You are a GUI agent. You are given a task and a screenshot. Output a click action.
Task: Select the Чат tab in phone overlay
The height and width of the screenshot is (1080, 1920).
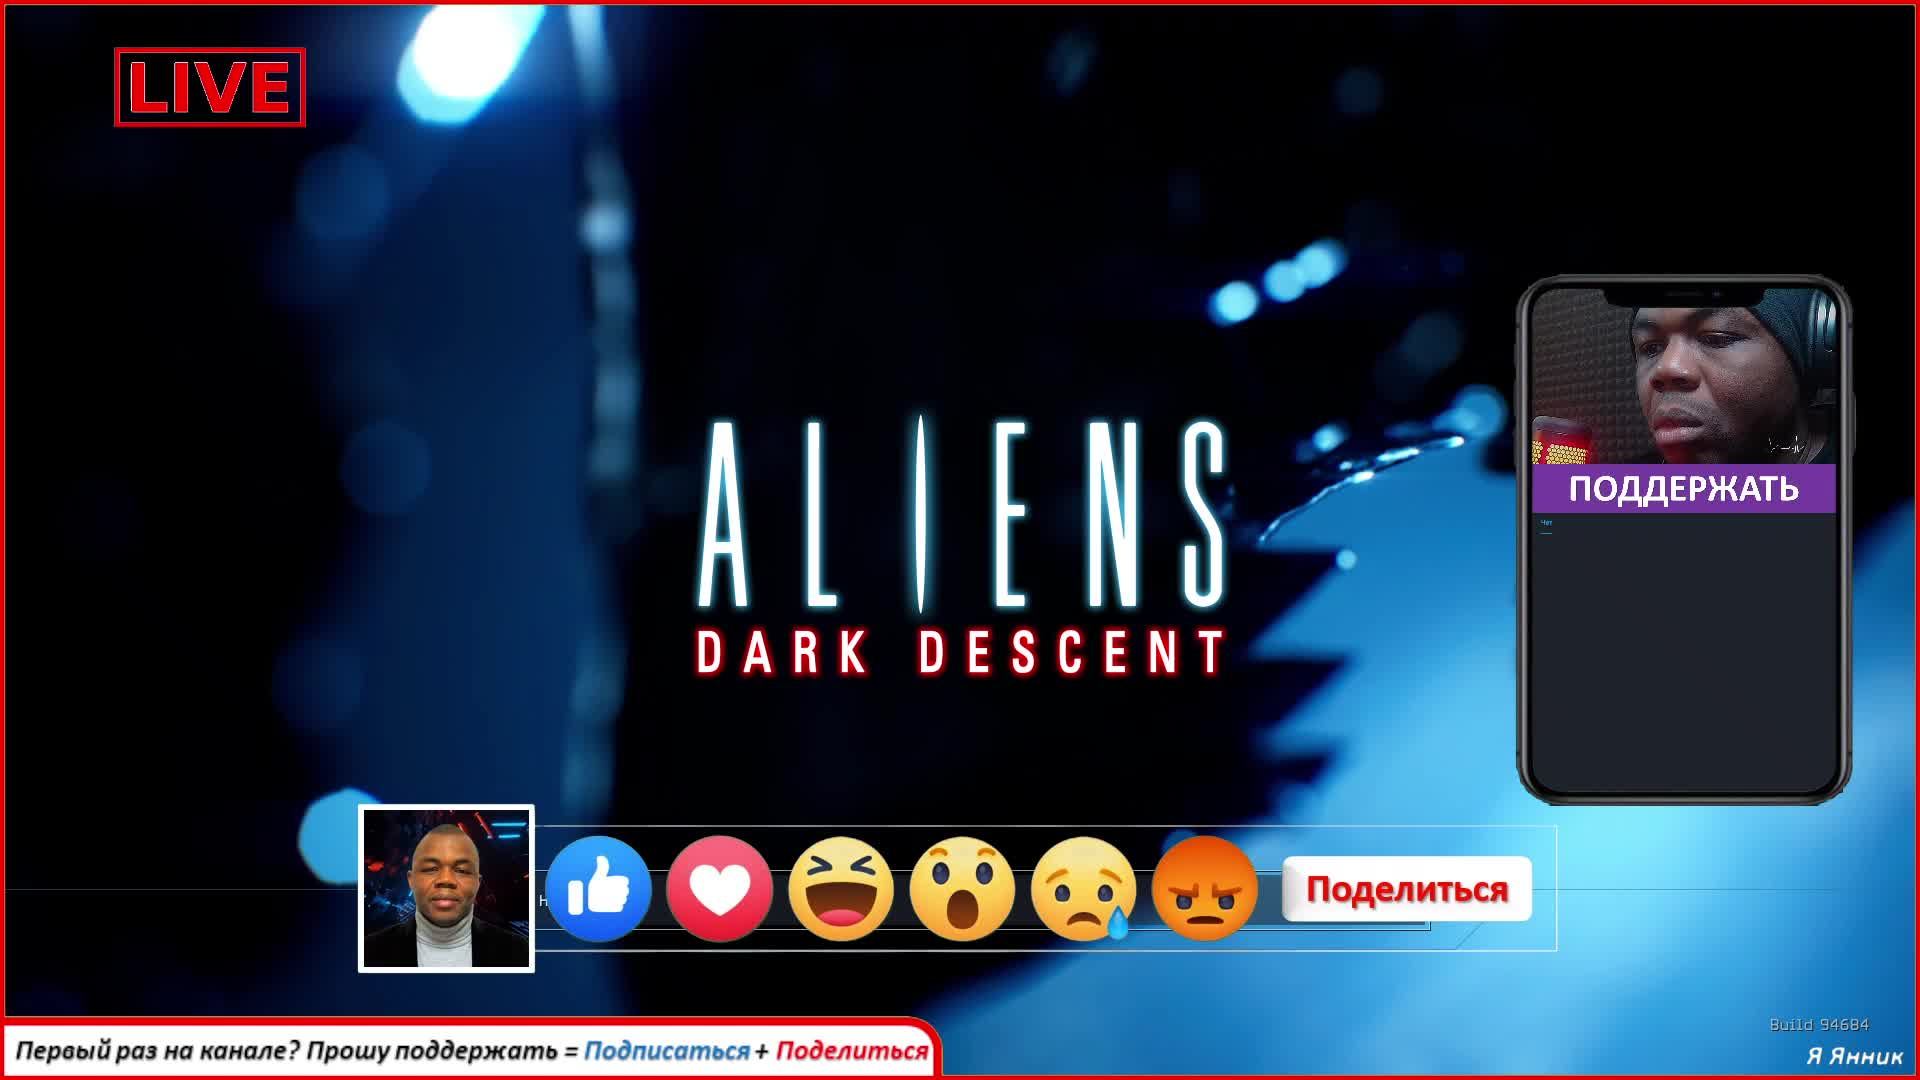[x=1546, y=523]
